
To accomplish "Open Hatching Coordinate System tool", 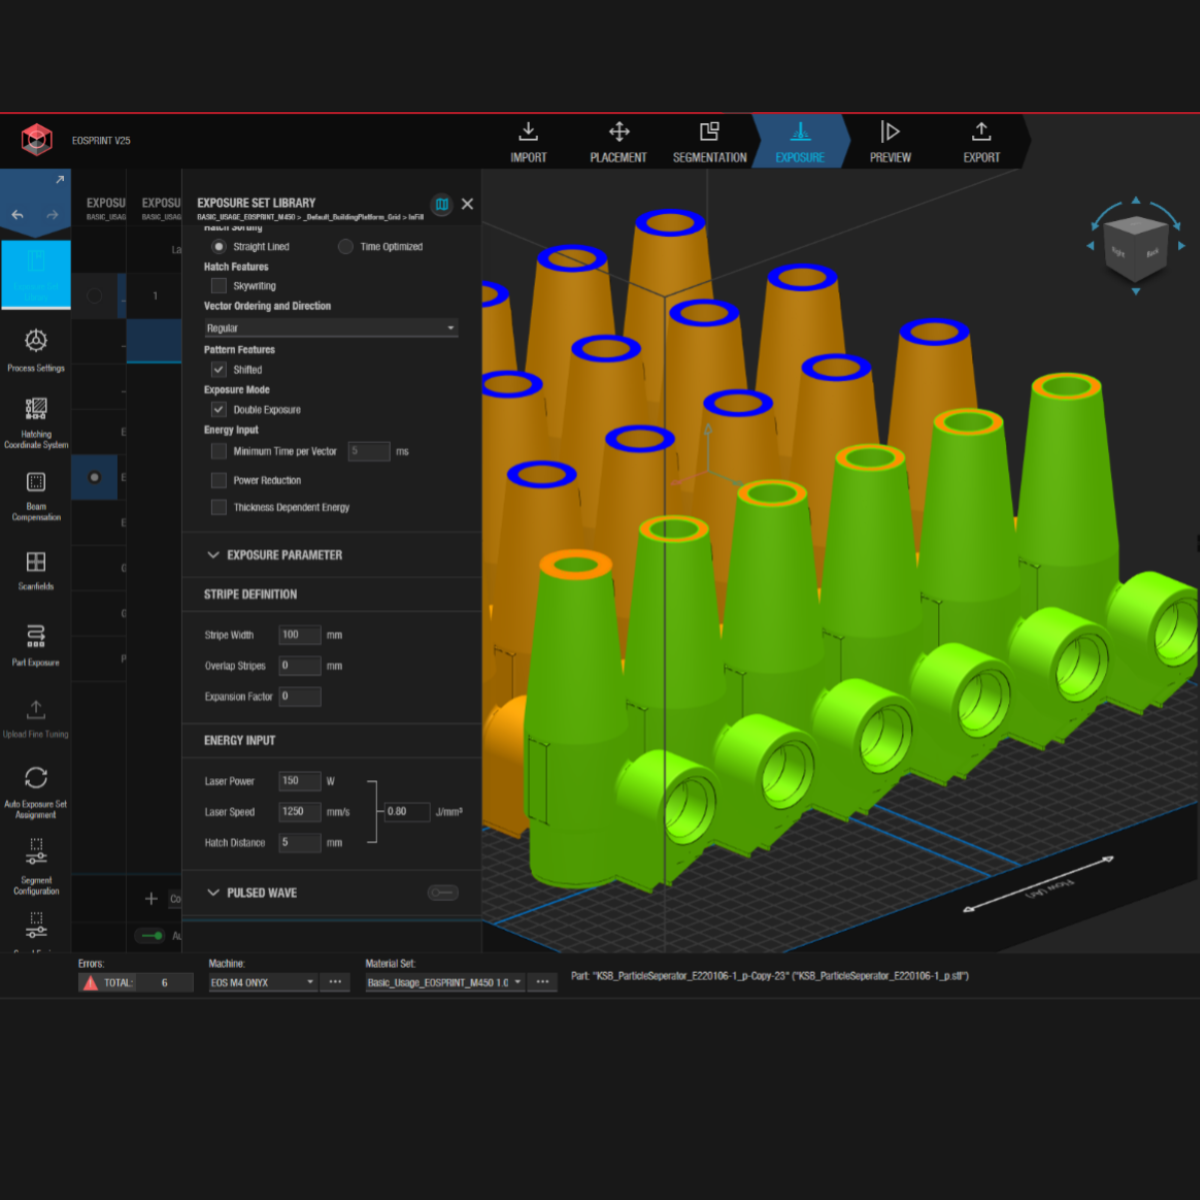I will point(36,423).
